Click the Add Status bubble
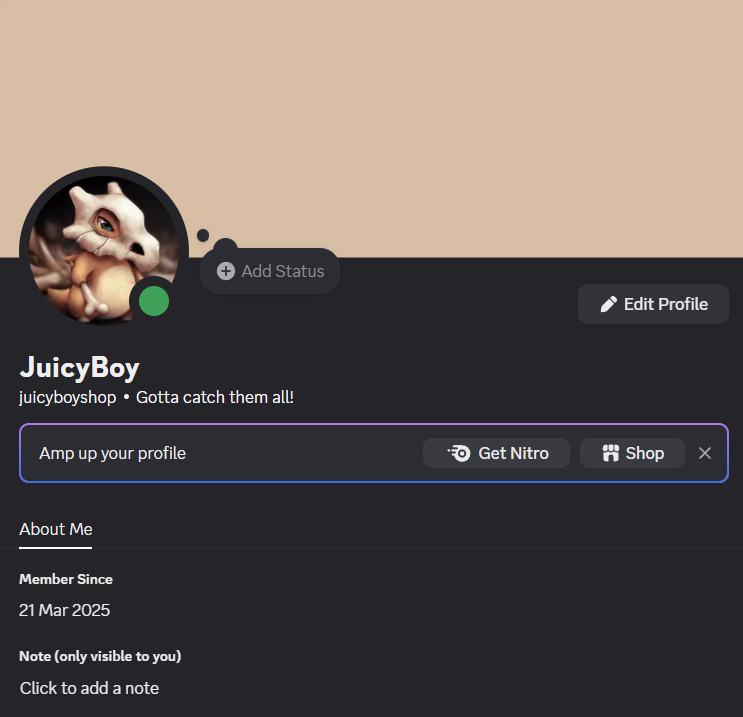 (270, 271)
